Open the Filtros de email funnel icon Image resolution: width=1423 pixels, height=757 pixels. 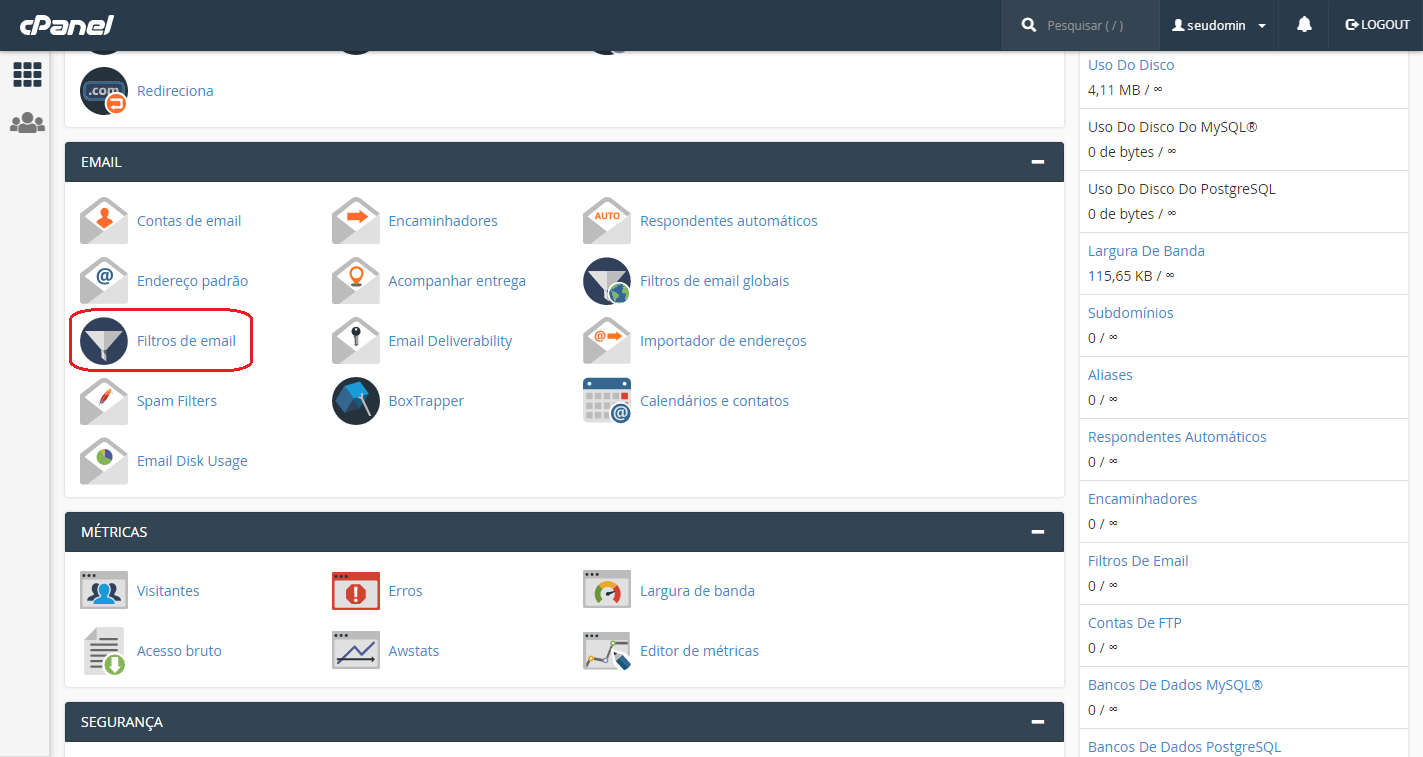104,341
